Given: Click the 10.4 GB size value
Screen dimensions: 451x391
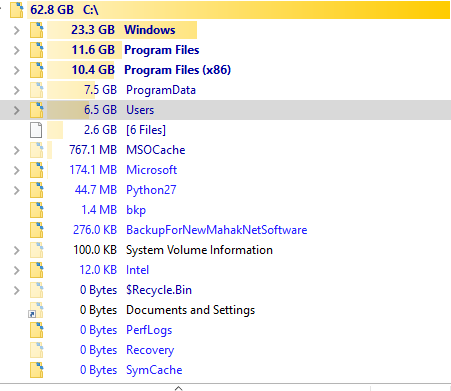Looking at the screenshot, I should 93,70.
